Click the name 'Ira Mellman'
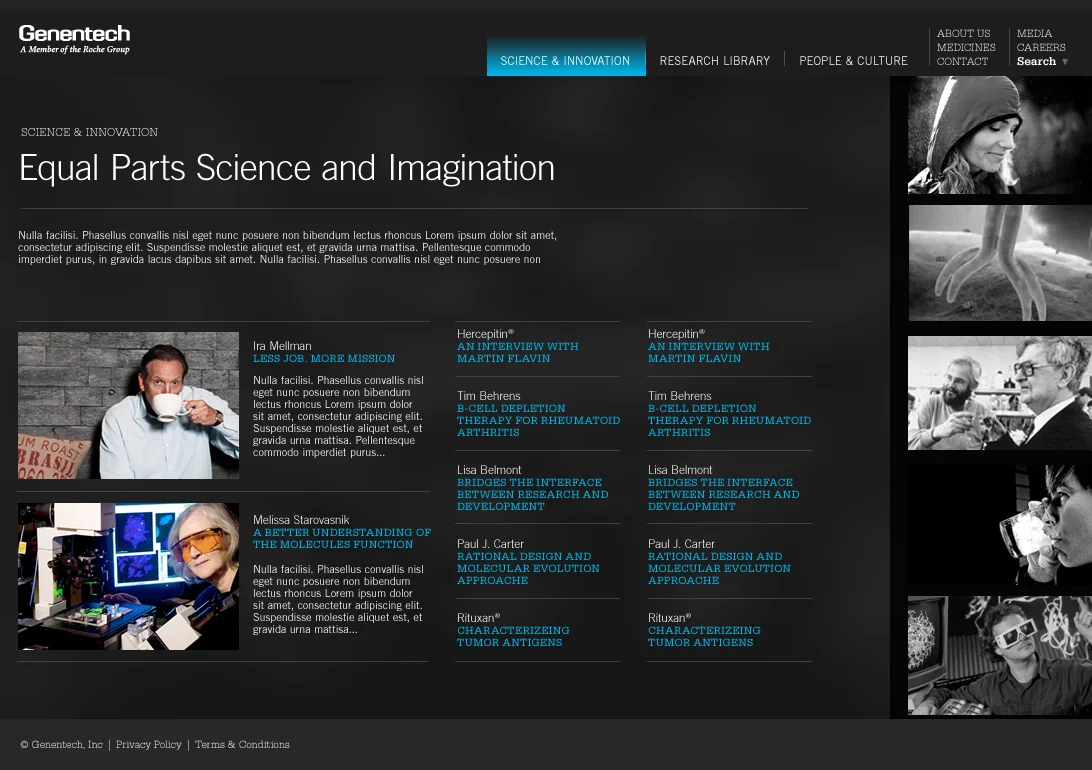 [x=282, y=346]
